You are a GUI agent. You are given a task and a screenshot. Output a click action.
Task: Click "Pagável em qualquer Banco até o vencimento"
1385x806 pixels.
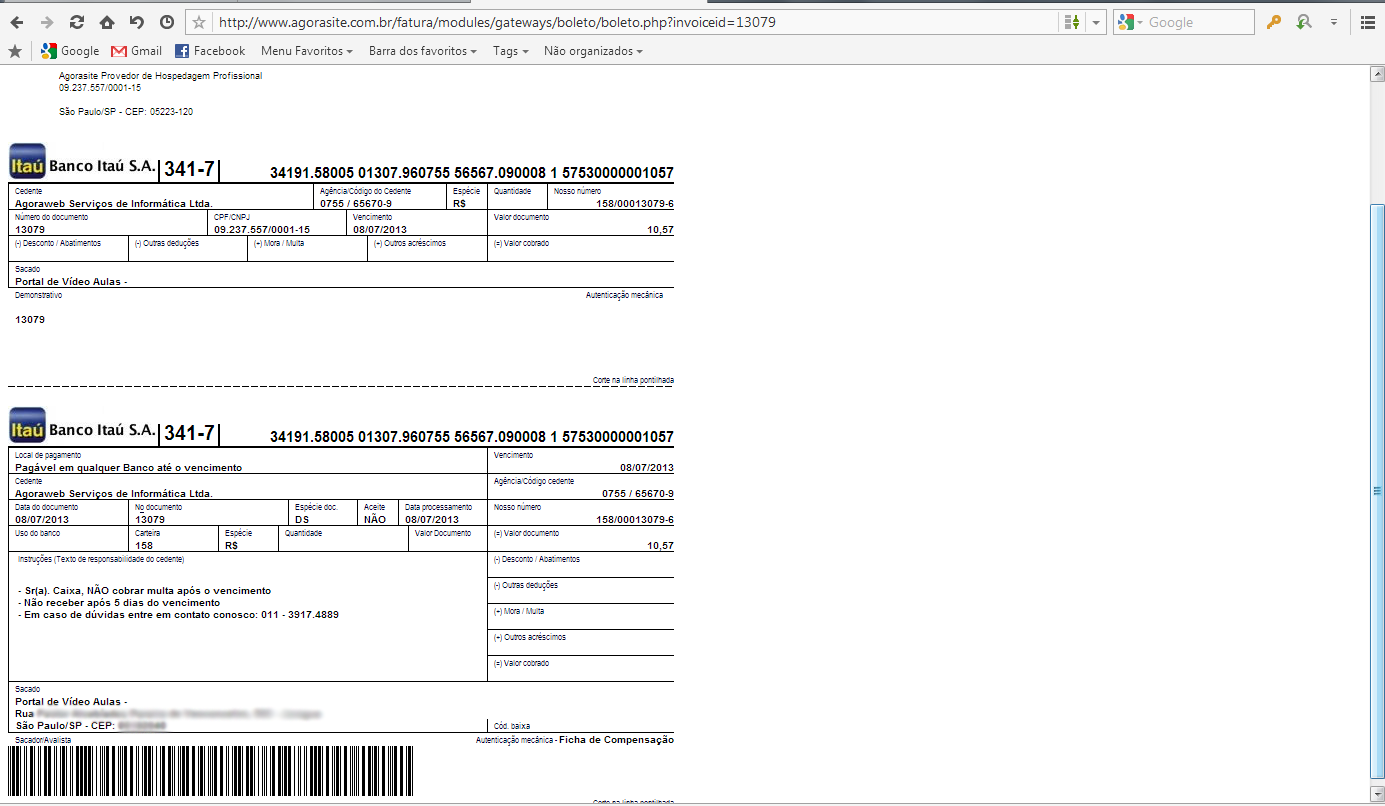point(129,467)
